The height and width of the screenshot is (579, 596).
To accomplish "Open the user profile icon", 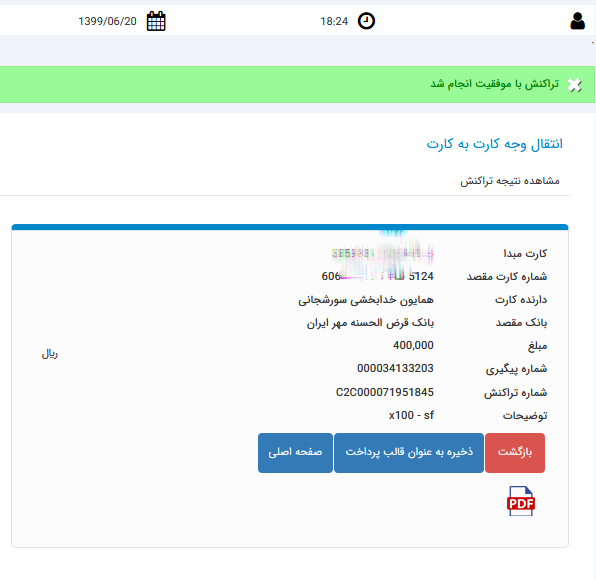I will coord(577,21).
